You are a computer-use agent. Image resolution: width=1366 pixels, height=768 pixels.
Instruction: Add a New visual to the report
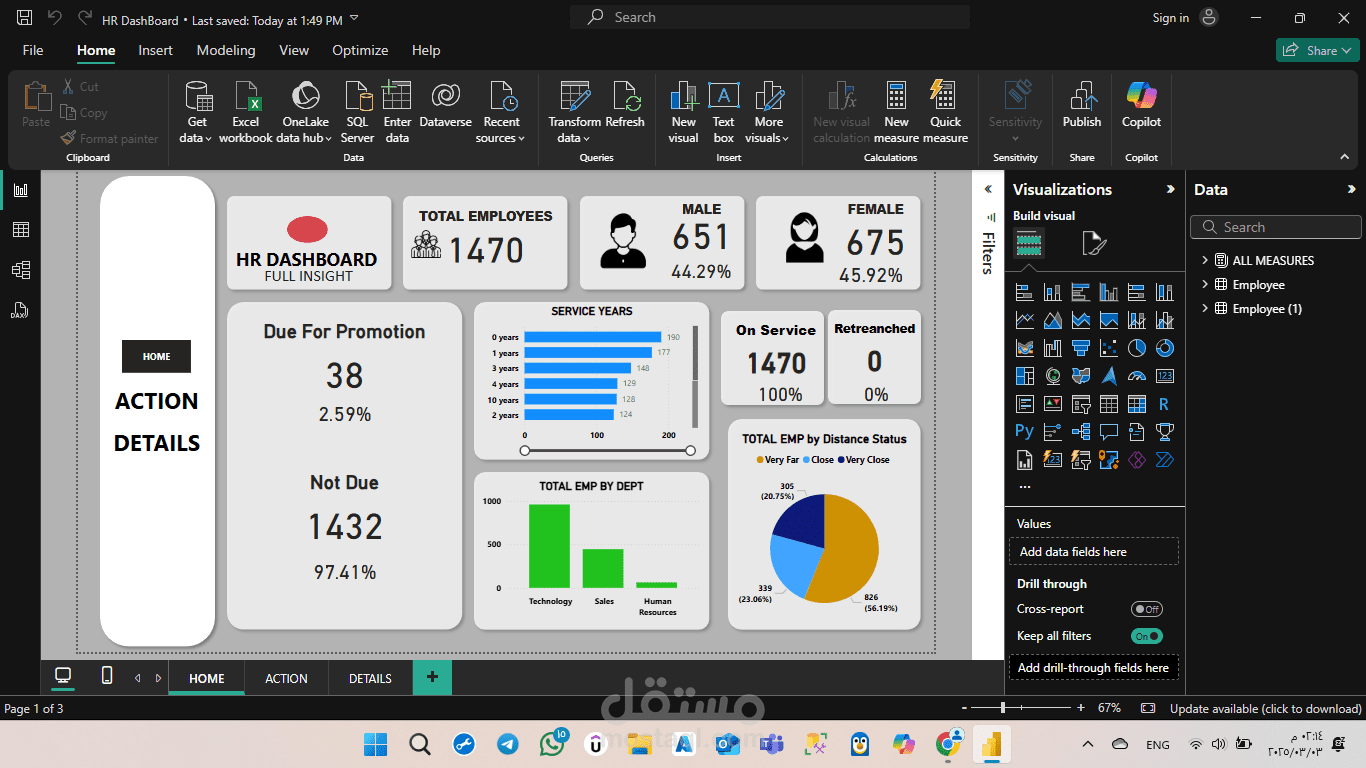point(684,112)
